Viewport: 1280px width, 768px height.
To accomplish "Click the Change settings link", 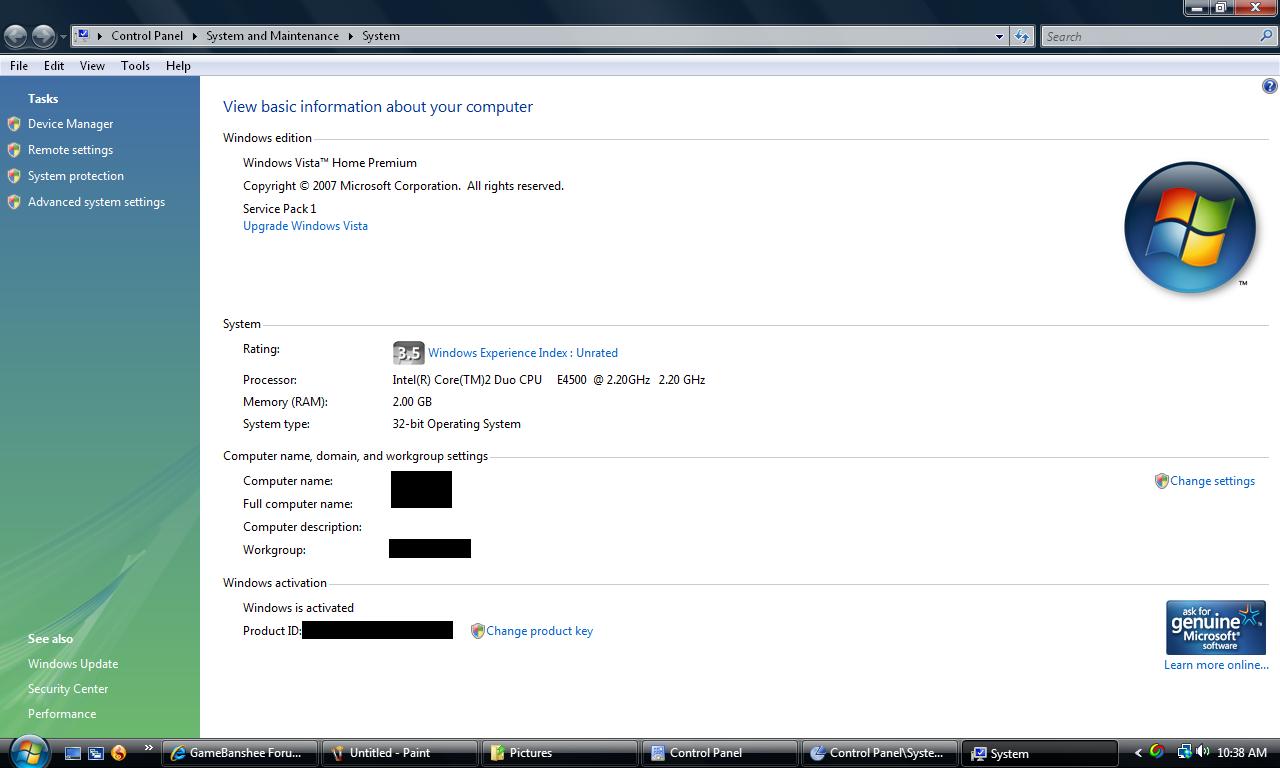I will click(x=1212, y=481).
